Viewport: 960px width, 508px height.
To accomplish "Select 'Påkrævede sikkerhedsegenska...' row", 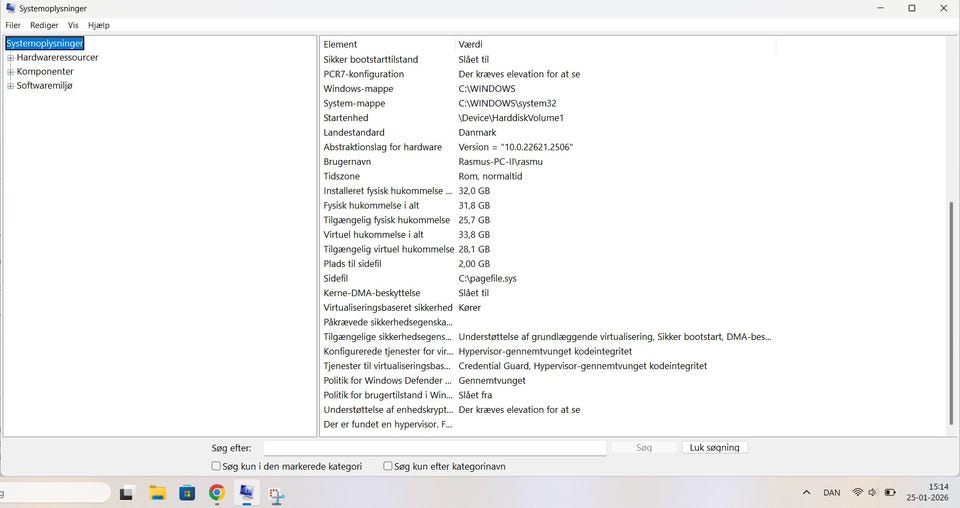I will pyautogui.click(x=548, y=322).
